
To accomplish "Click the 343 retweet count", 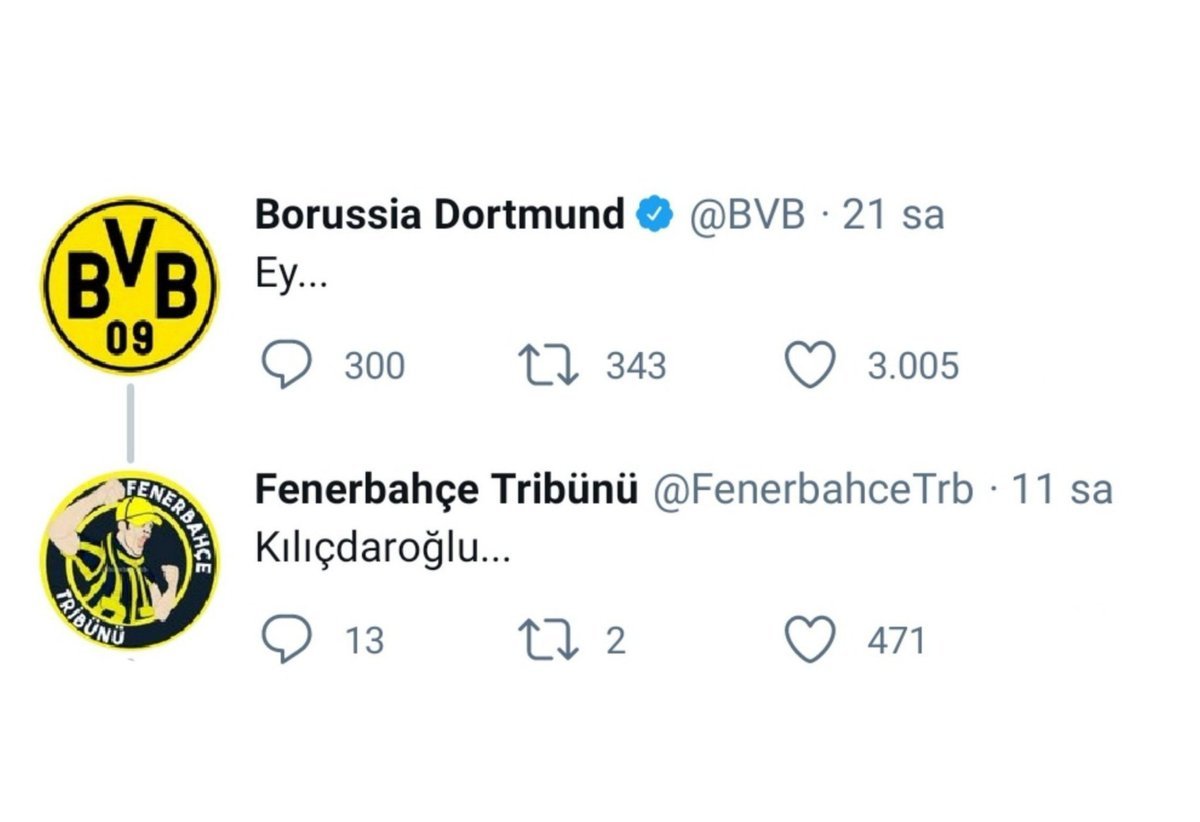I will [636, 366].
